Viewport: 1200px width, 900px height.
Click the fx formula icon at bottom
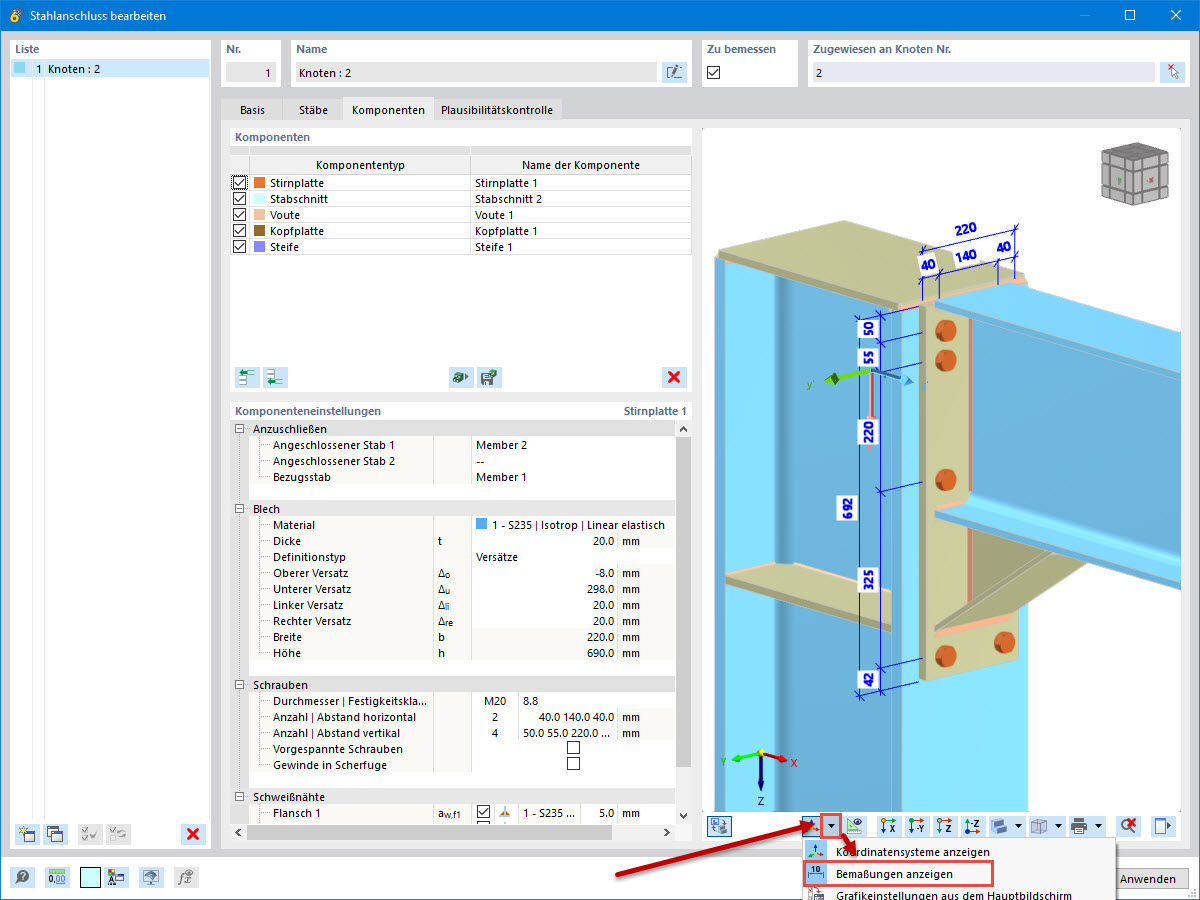coord(185,878)
